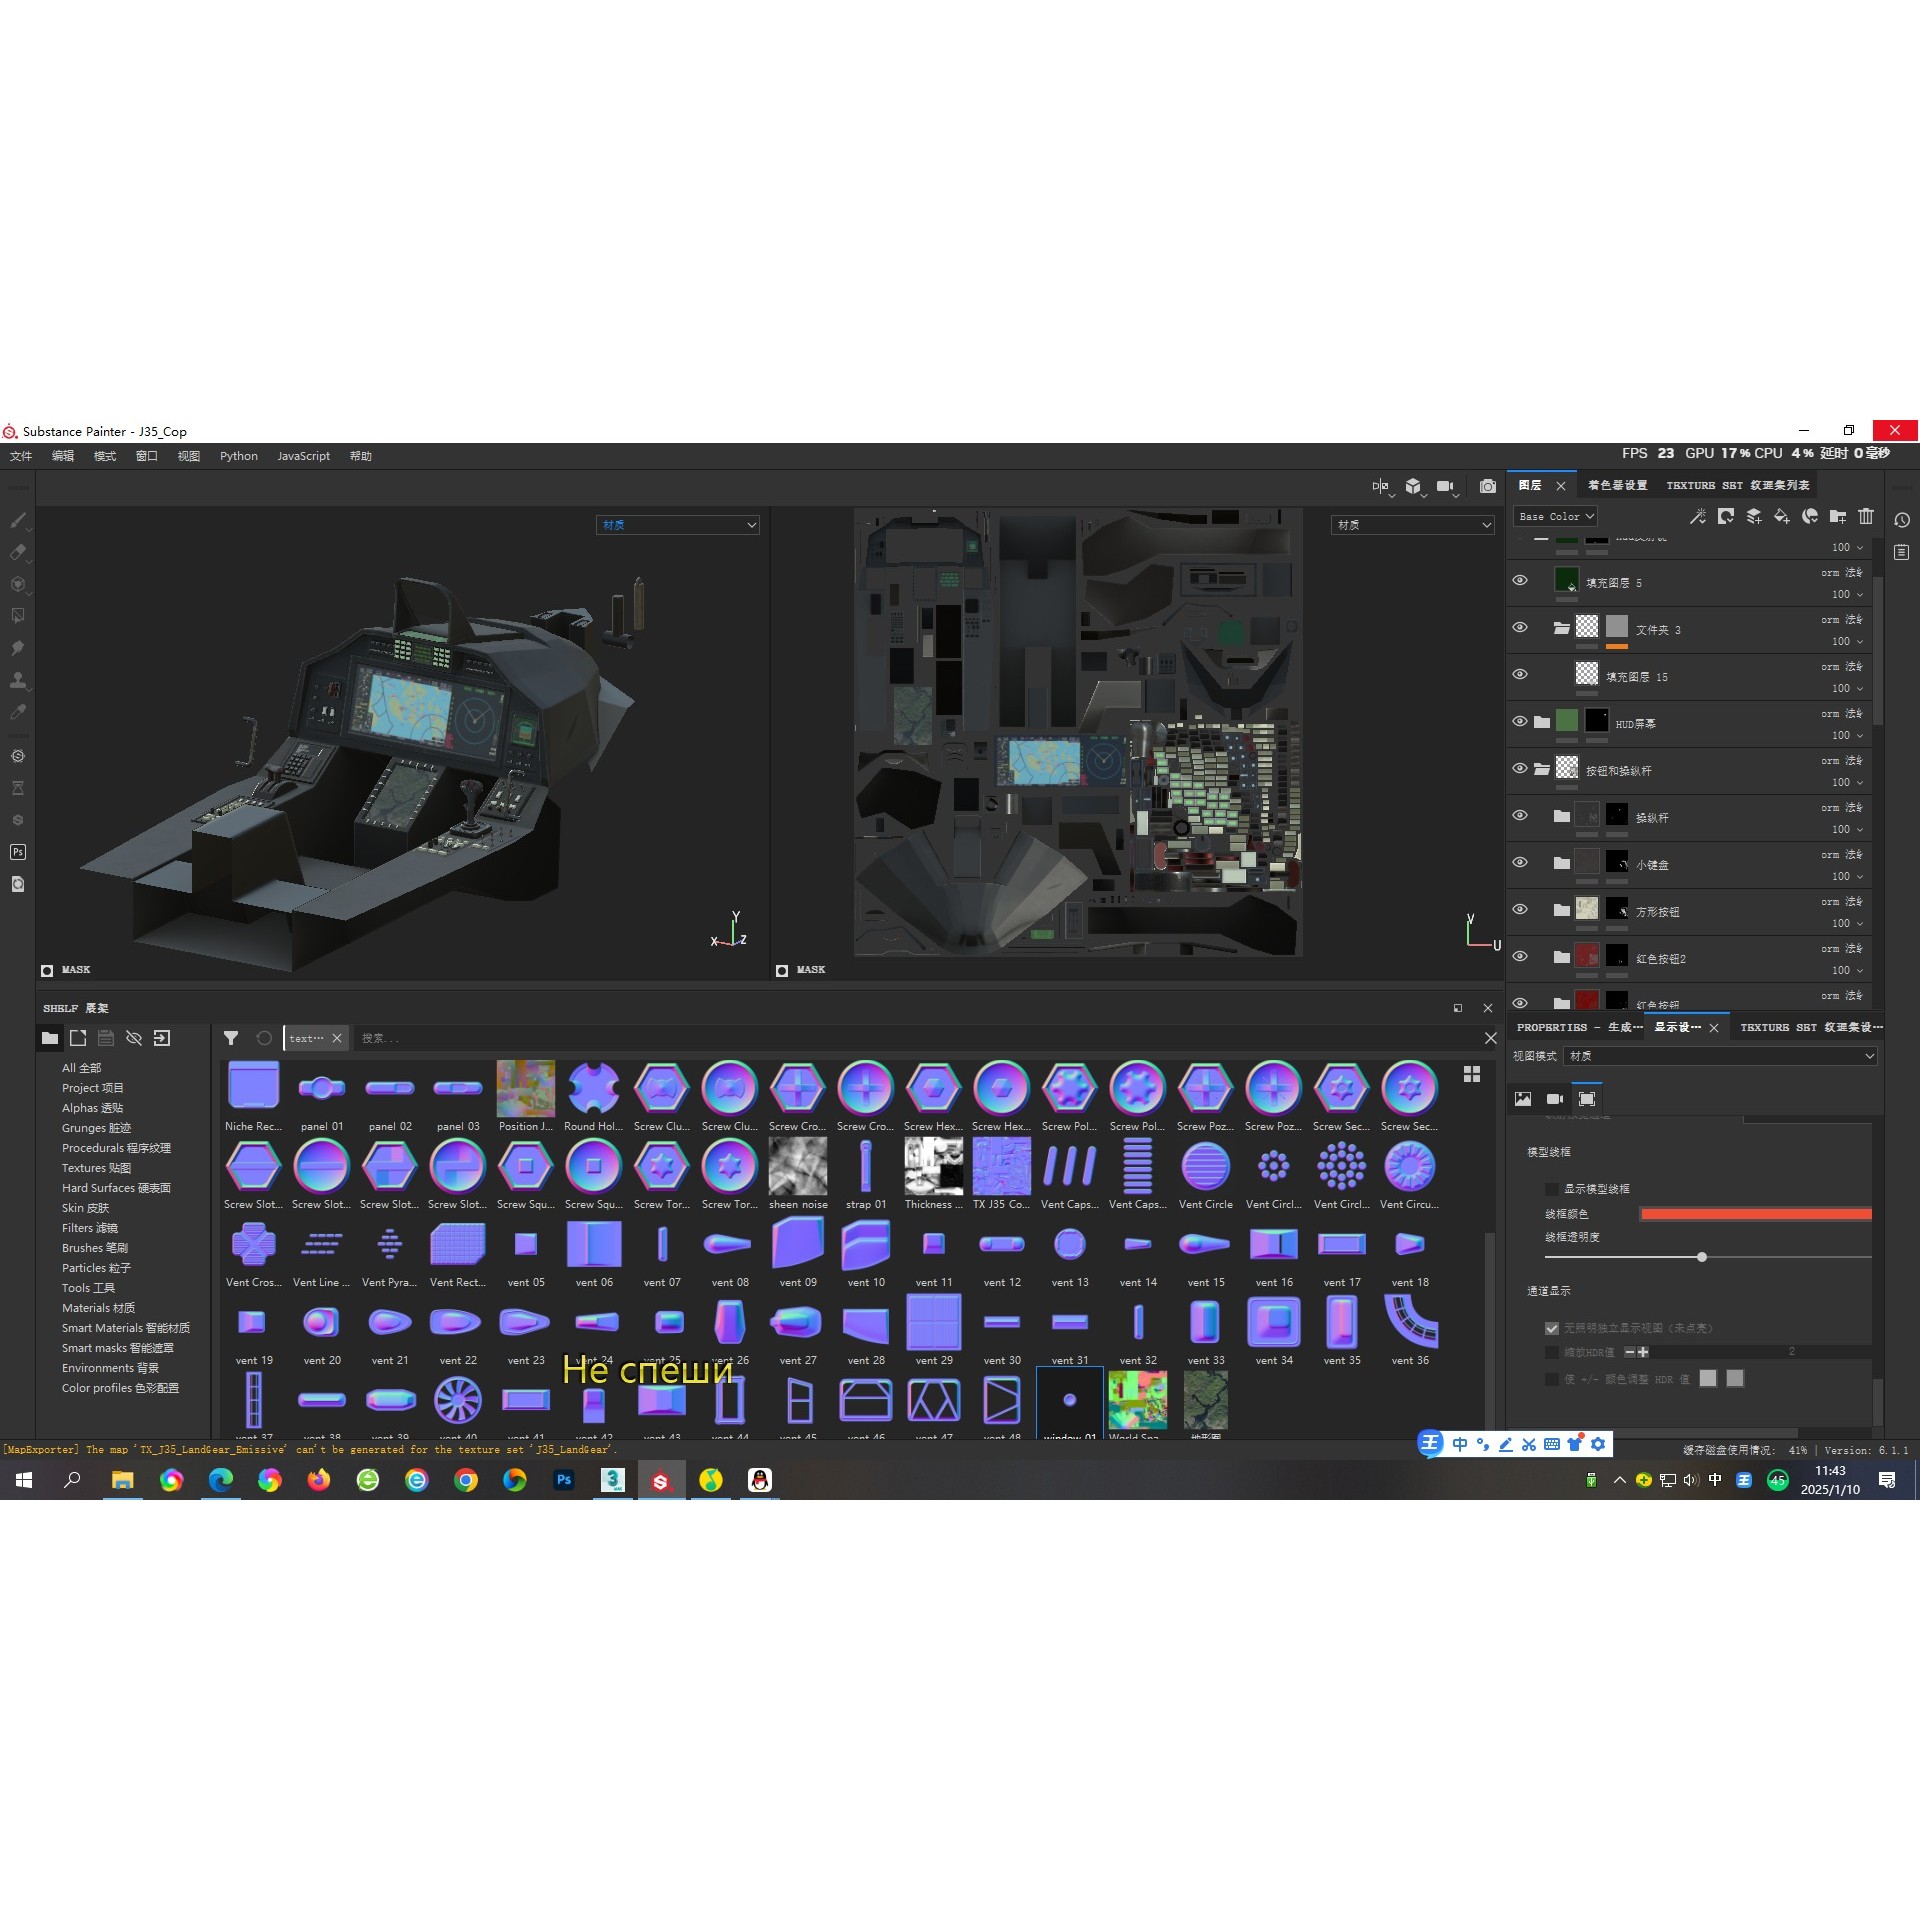Select the Clone stamp tool
This screenshot has width=1920, height=1920.
[18, 680]
